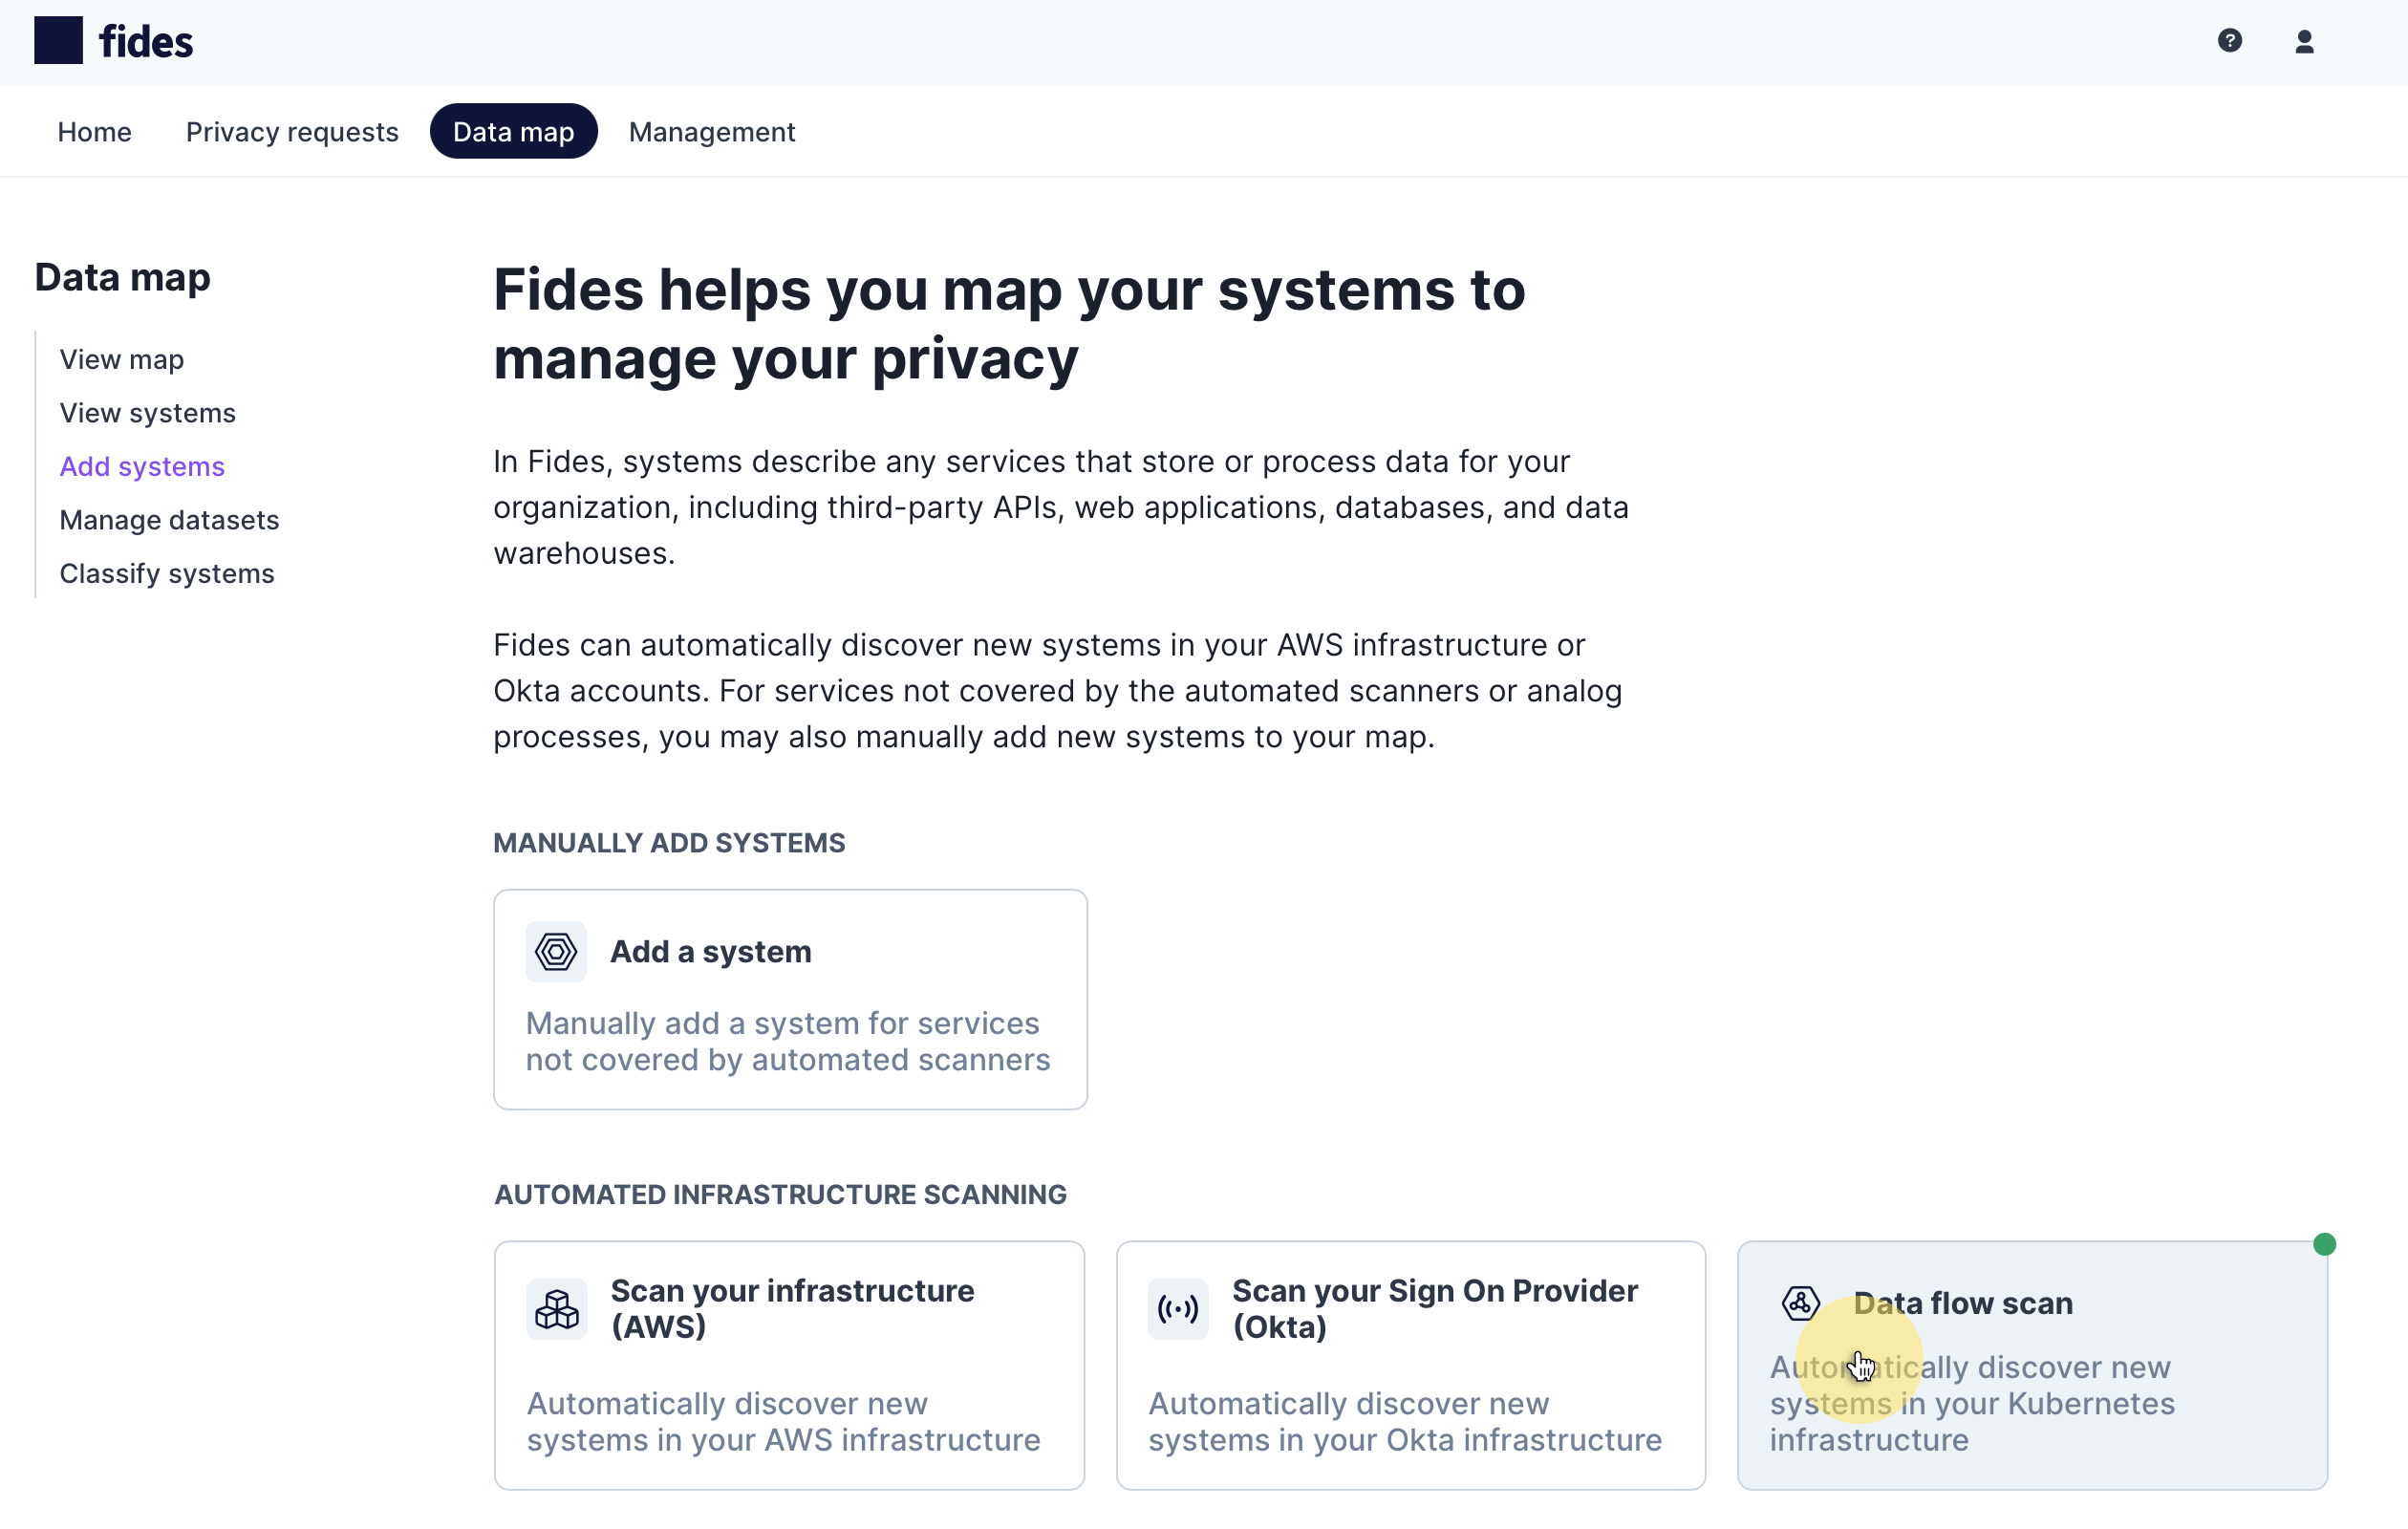Click the paragraph starting 'Fides can automatically discover'

pyautogui.click(x=1058, y=691)
